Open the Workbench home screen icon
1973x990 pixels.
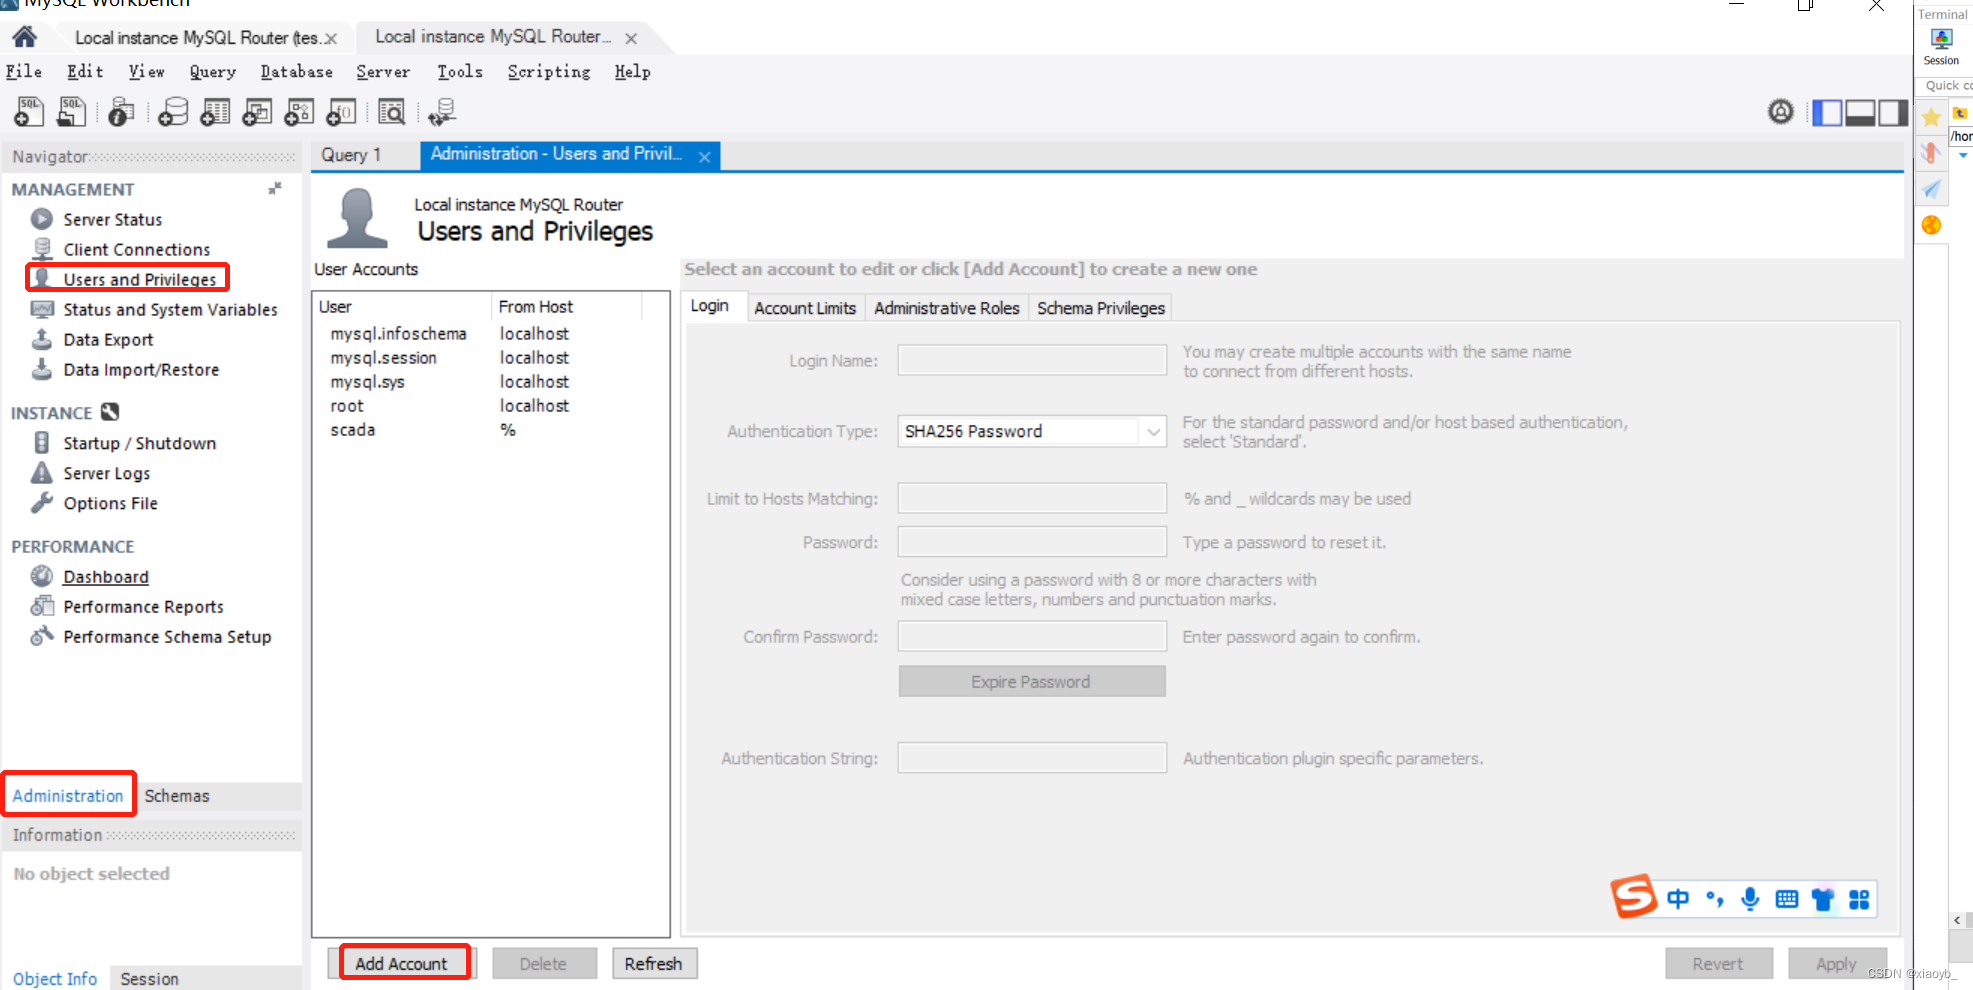click(25, 38)
